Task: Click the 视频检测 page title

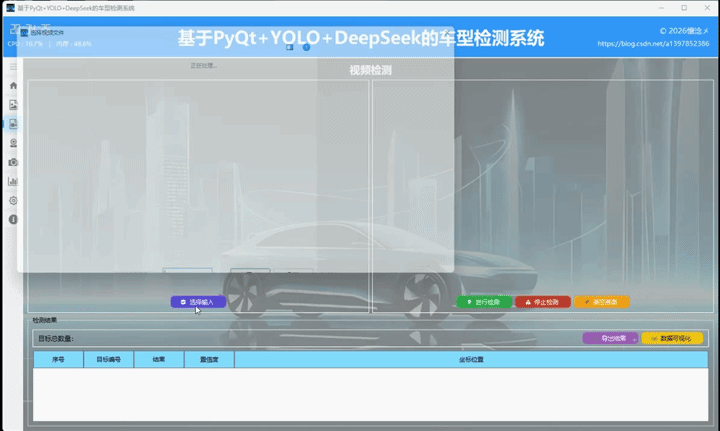Action: (370, 70)
